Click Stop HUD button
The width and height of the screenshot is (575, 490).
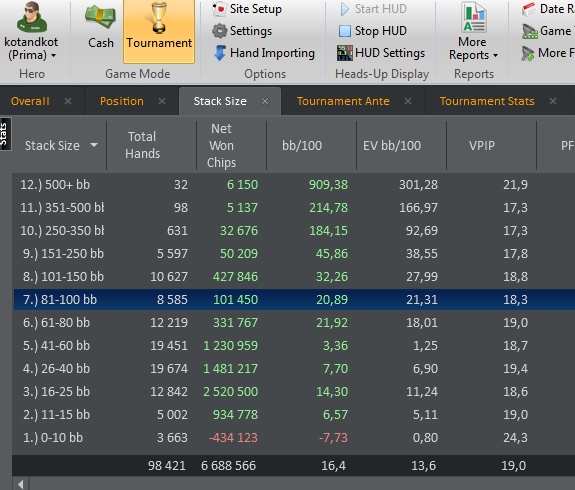(x=373, y=31)
